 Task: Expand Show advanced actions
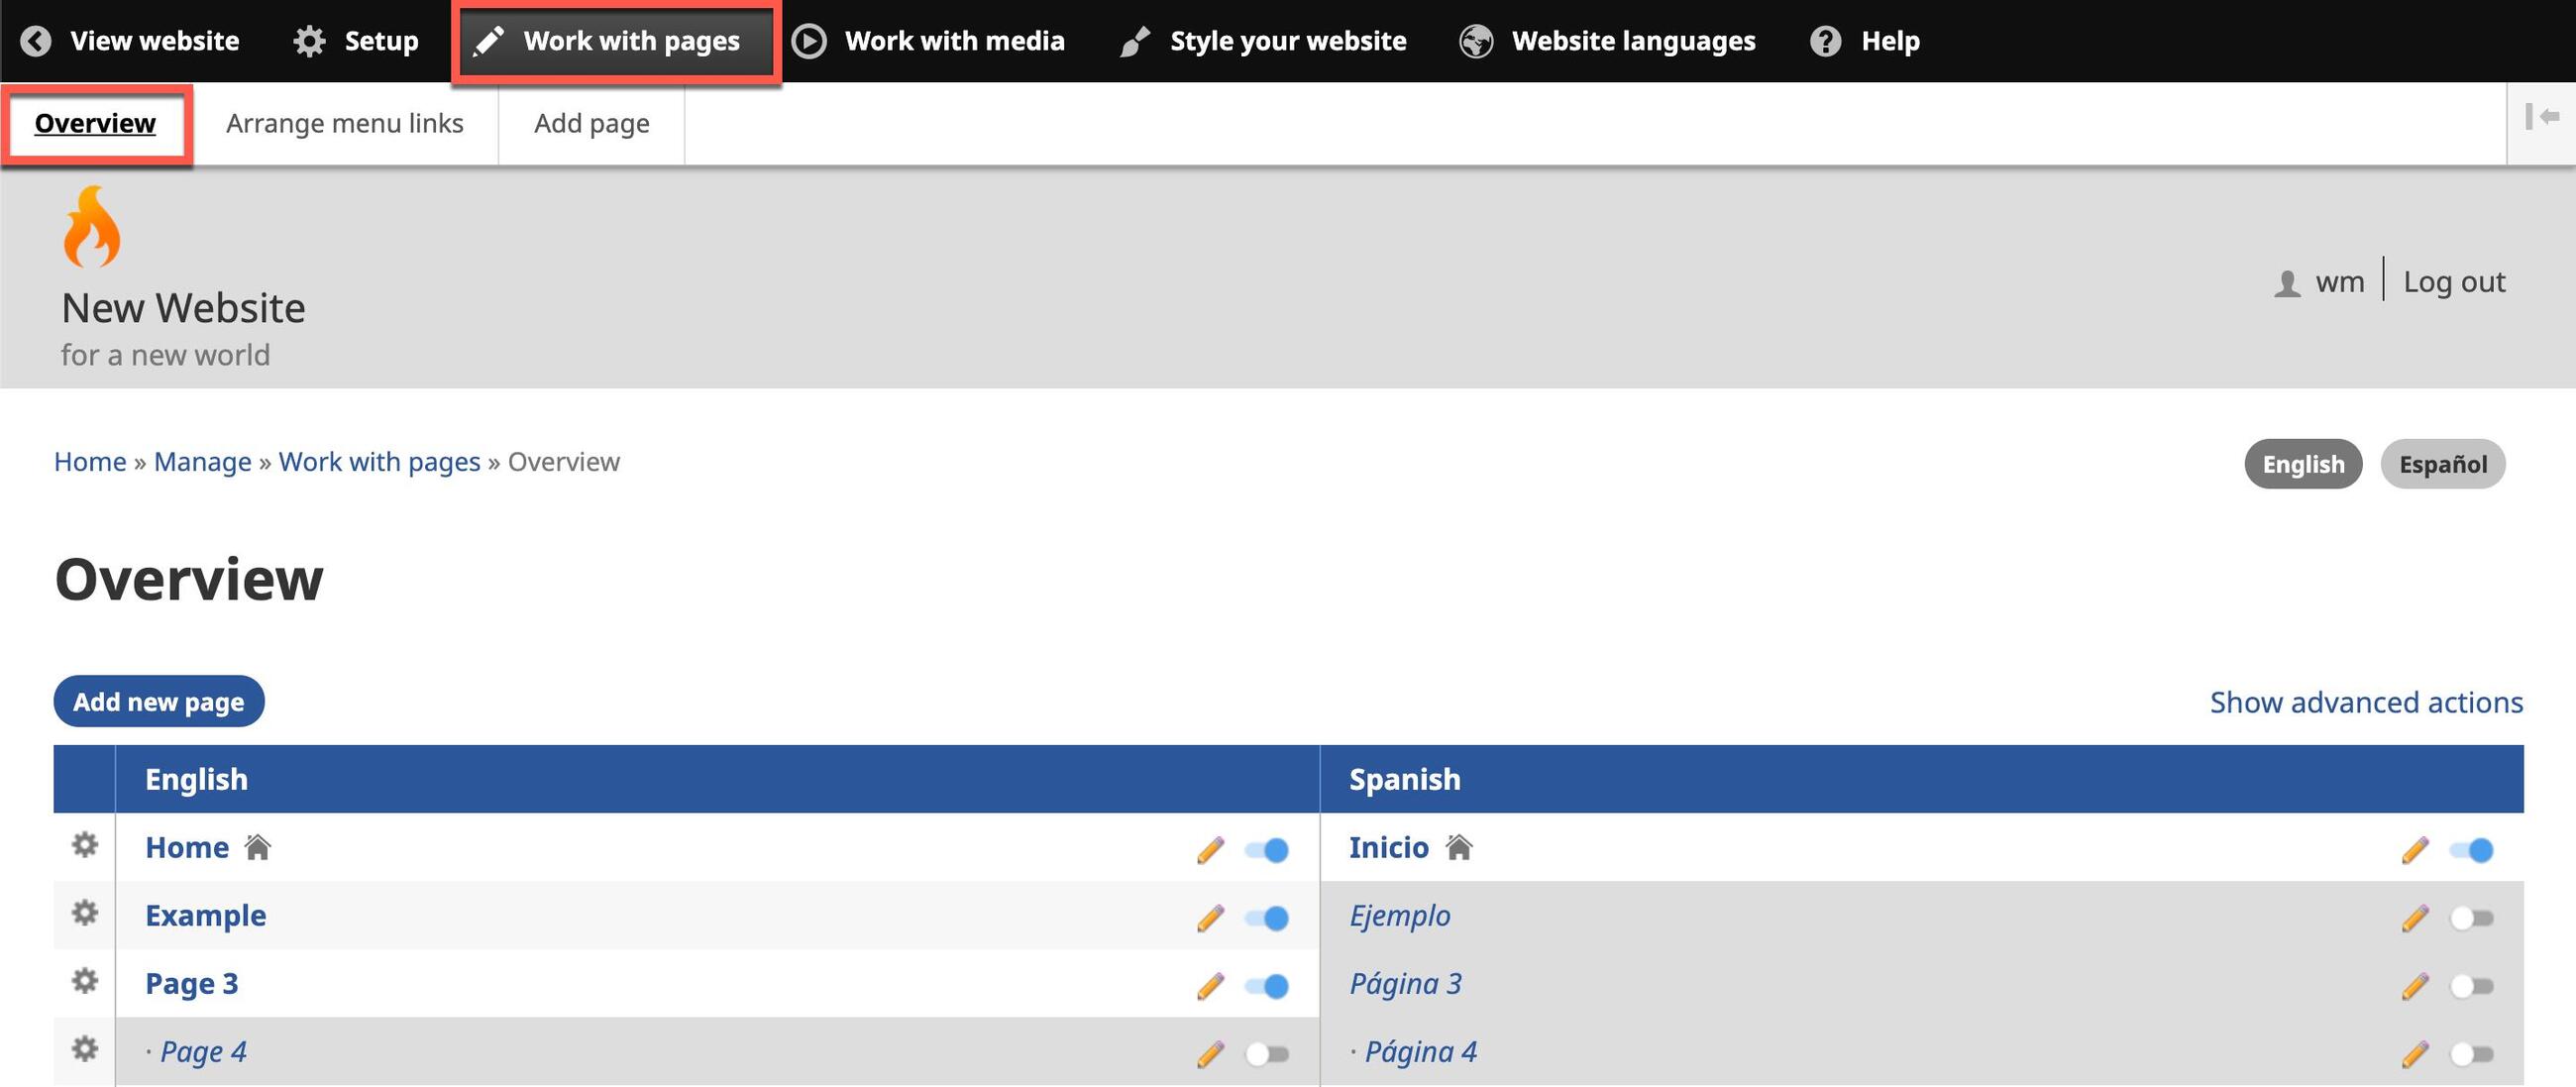click(x=2365, y=702)
